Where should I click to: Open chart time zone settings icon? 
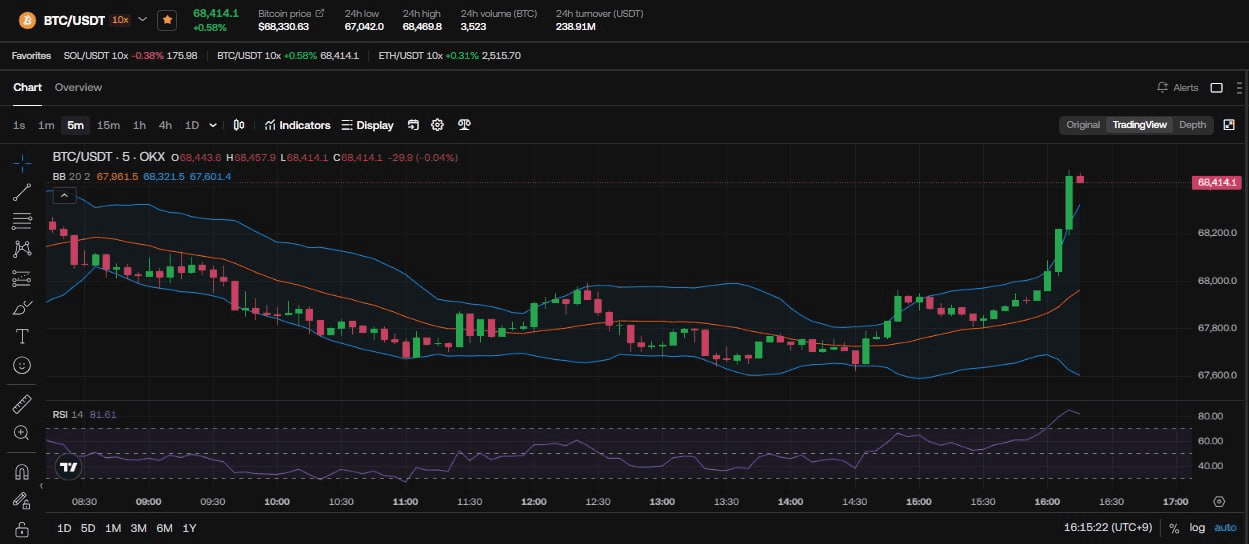click(x=1218, y=502)
